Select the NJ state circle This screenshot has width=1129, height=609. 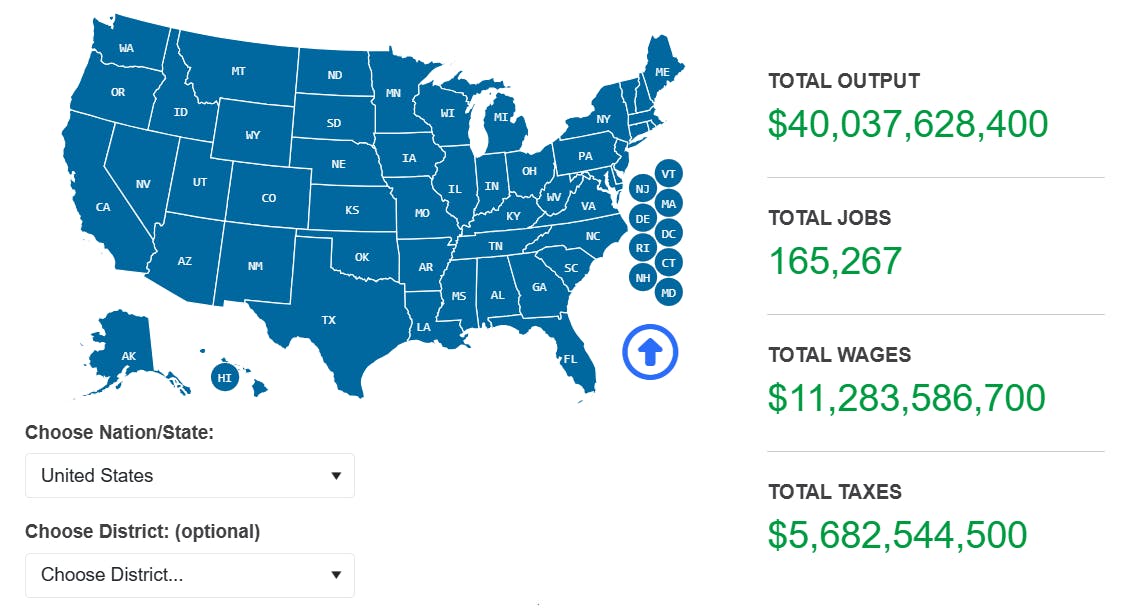point(643,189)
